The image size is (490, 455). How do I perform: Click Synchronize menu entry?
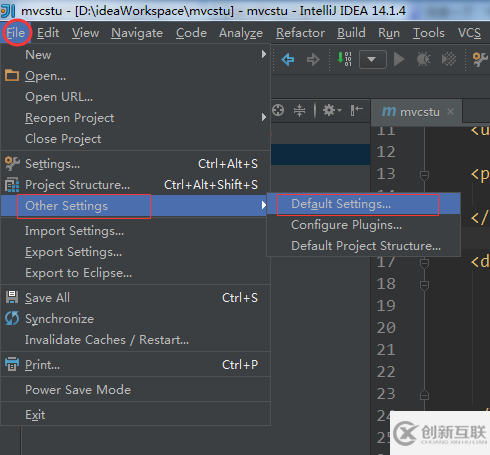(135, 319)
